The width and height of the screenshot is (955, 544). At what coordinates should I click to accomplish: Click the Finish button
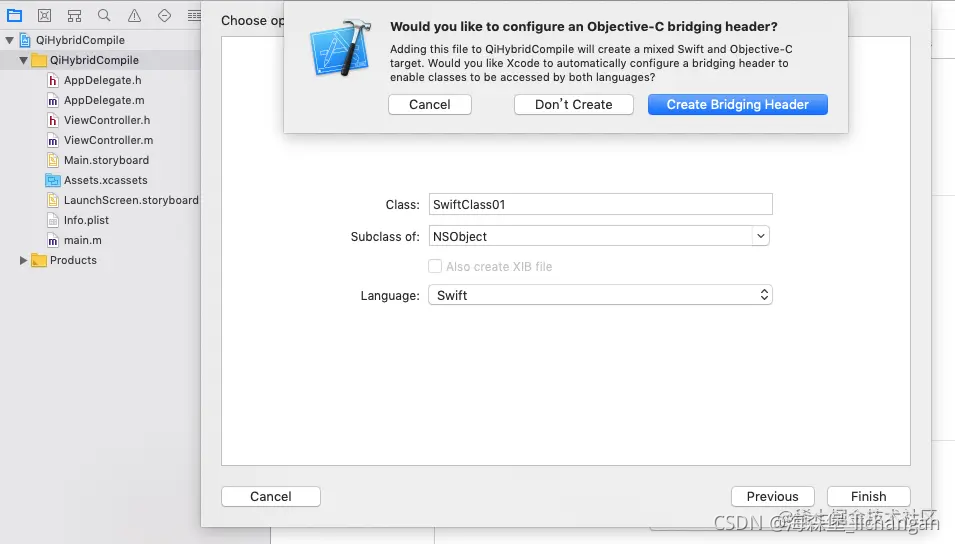[869, 496]
